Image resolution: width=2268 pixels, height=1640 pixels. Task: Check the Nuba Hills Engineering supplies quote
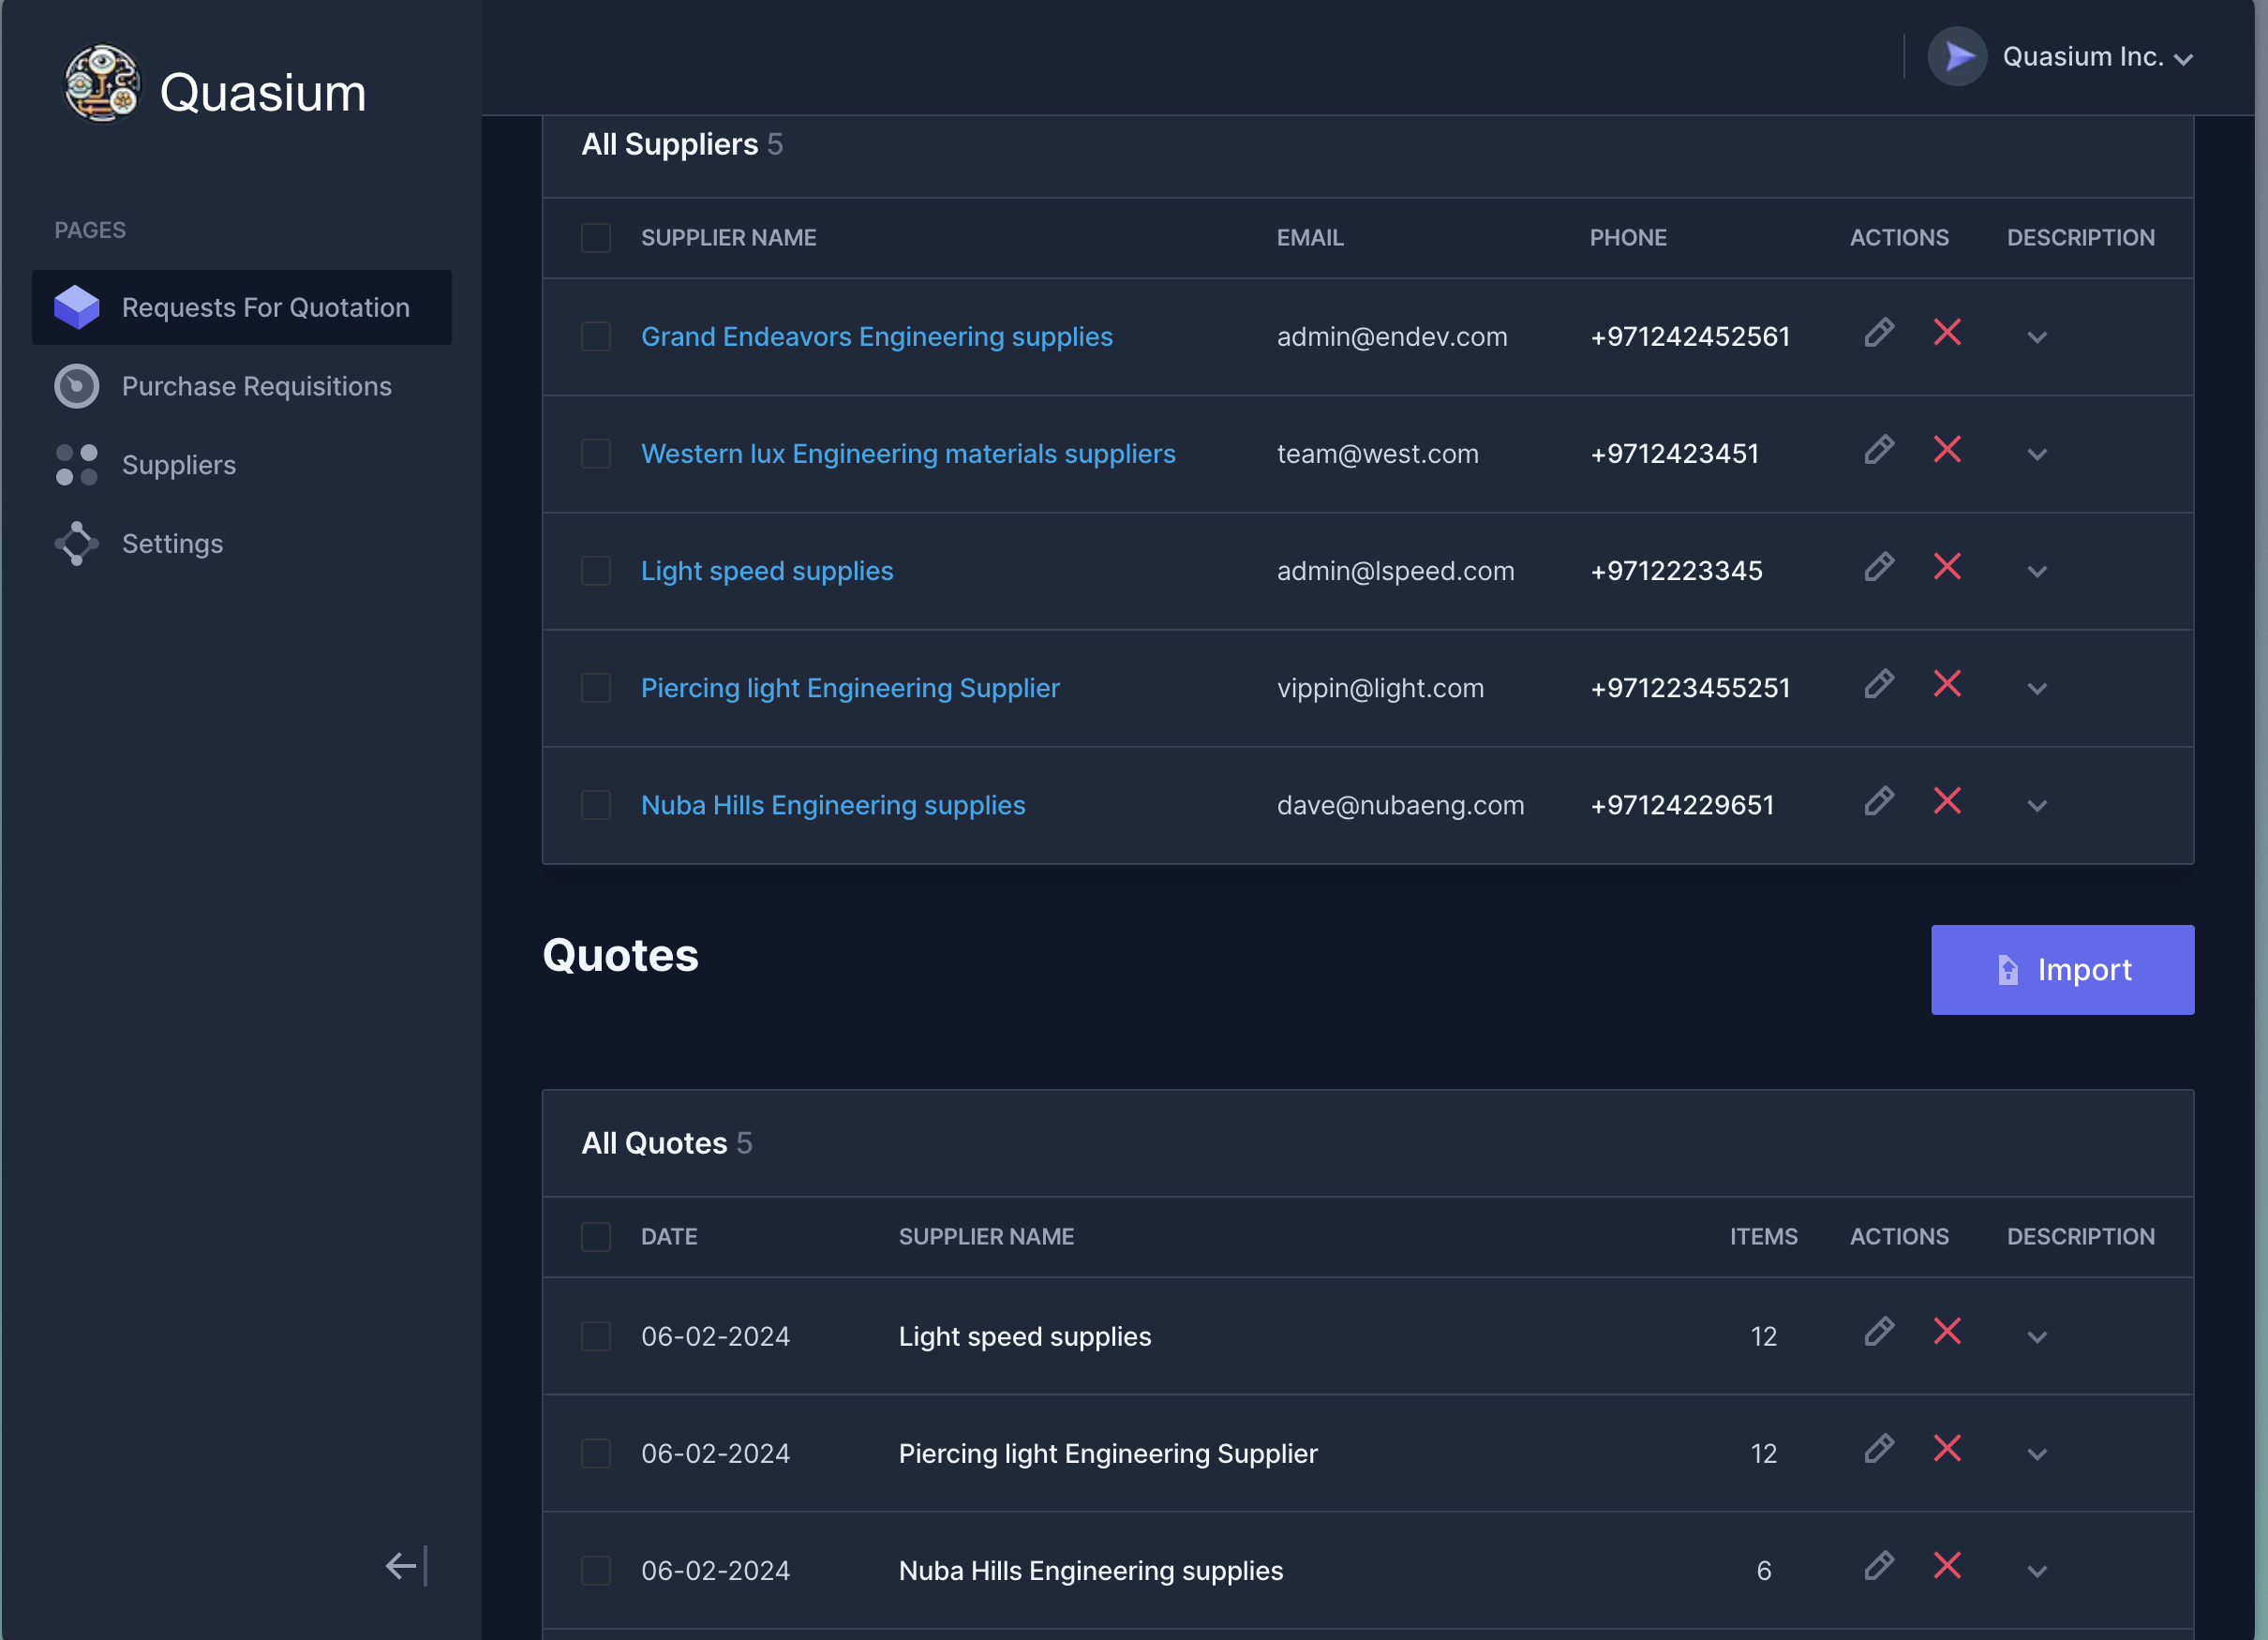596,1570
